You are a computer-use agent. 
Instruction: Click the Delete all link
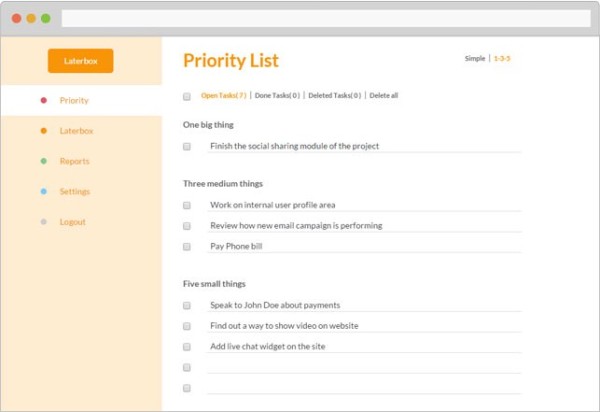point(384,96)
